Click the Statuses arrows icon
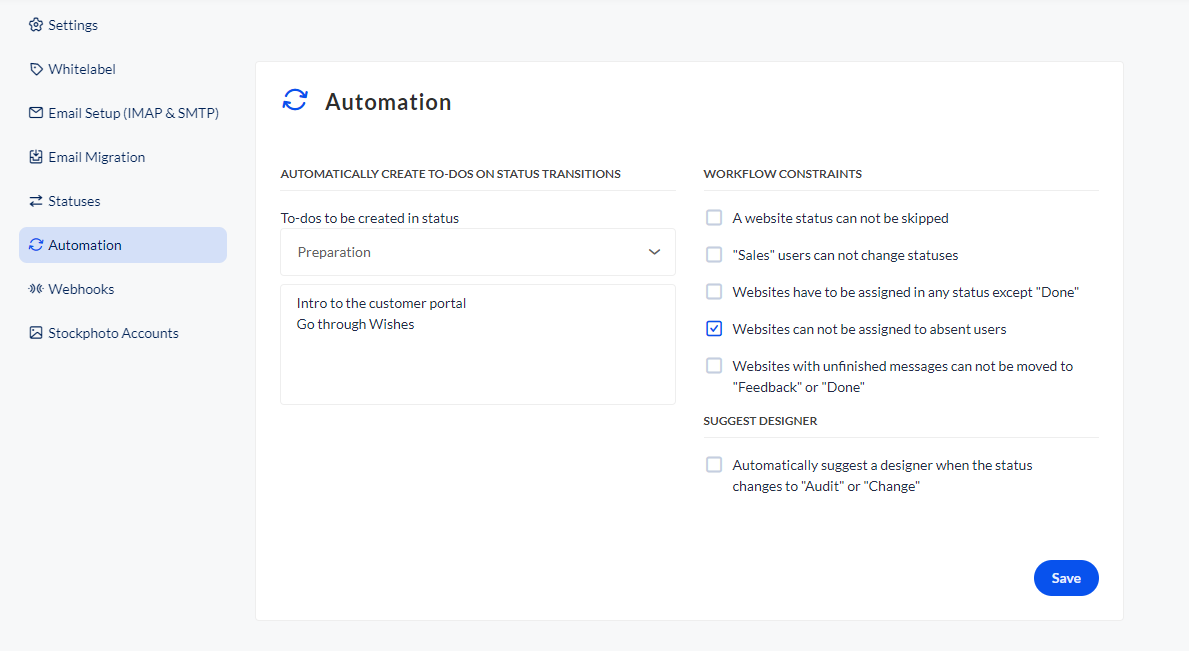Screen dimensions: 1189x651 [36, 201]
